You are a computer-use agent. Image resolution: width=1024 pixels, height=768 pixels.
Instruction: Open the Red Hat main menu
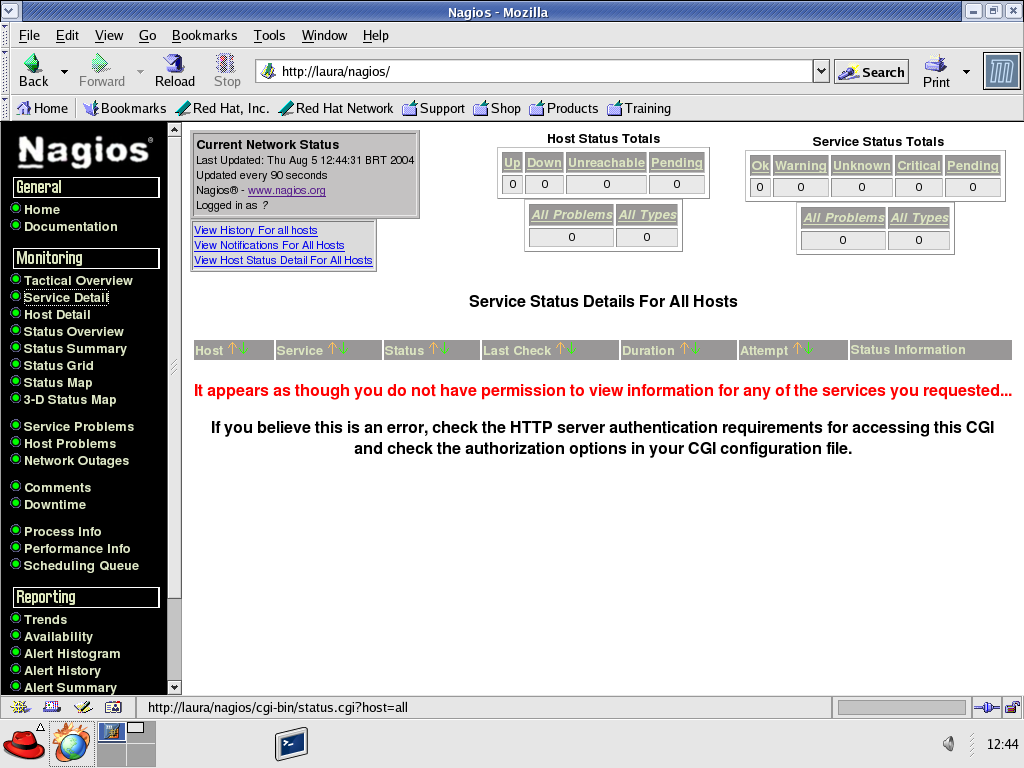pyautogui.click(x=24, y=743)
